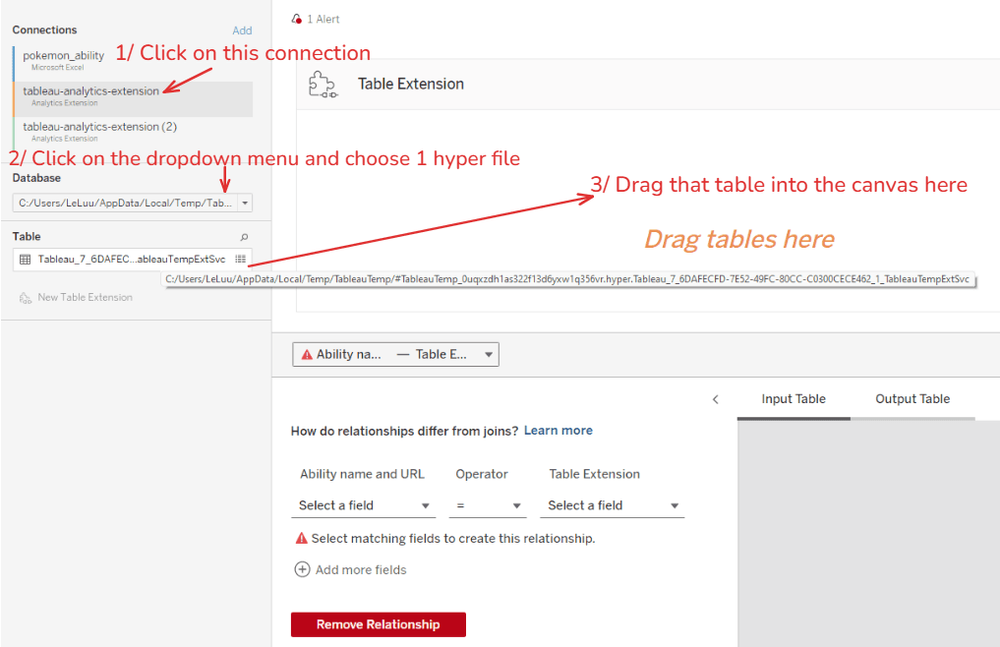Switch to the Input Table tab

(793, 399)
